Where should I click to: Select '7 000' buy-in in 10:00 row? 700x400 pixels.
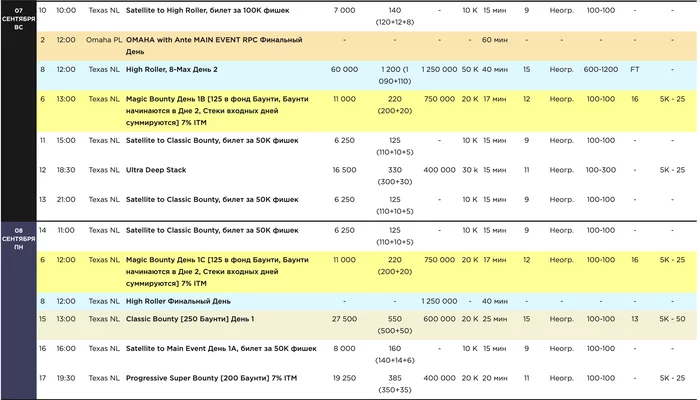pyautogui.click(x=344, y=10)
